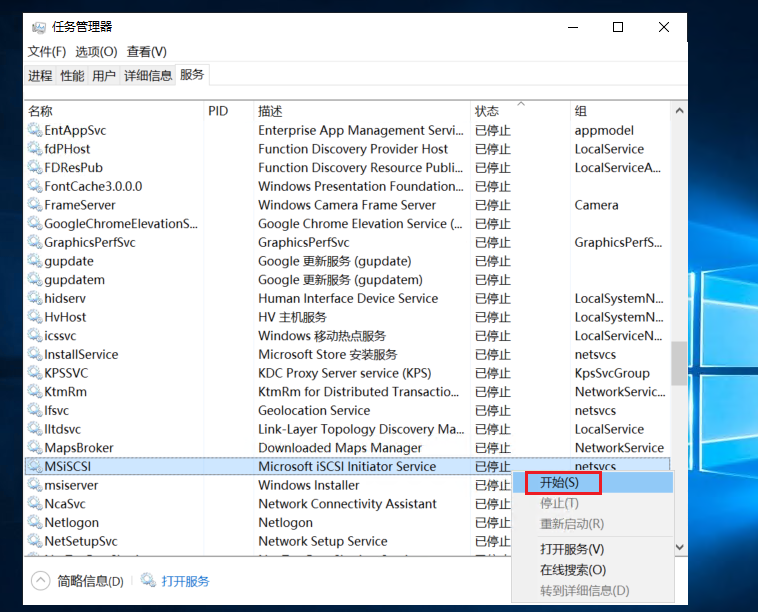Collapse view with 简略信息(D) chevron button
Screen dimensions: 758x612
coord(41,581)
